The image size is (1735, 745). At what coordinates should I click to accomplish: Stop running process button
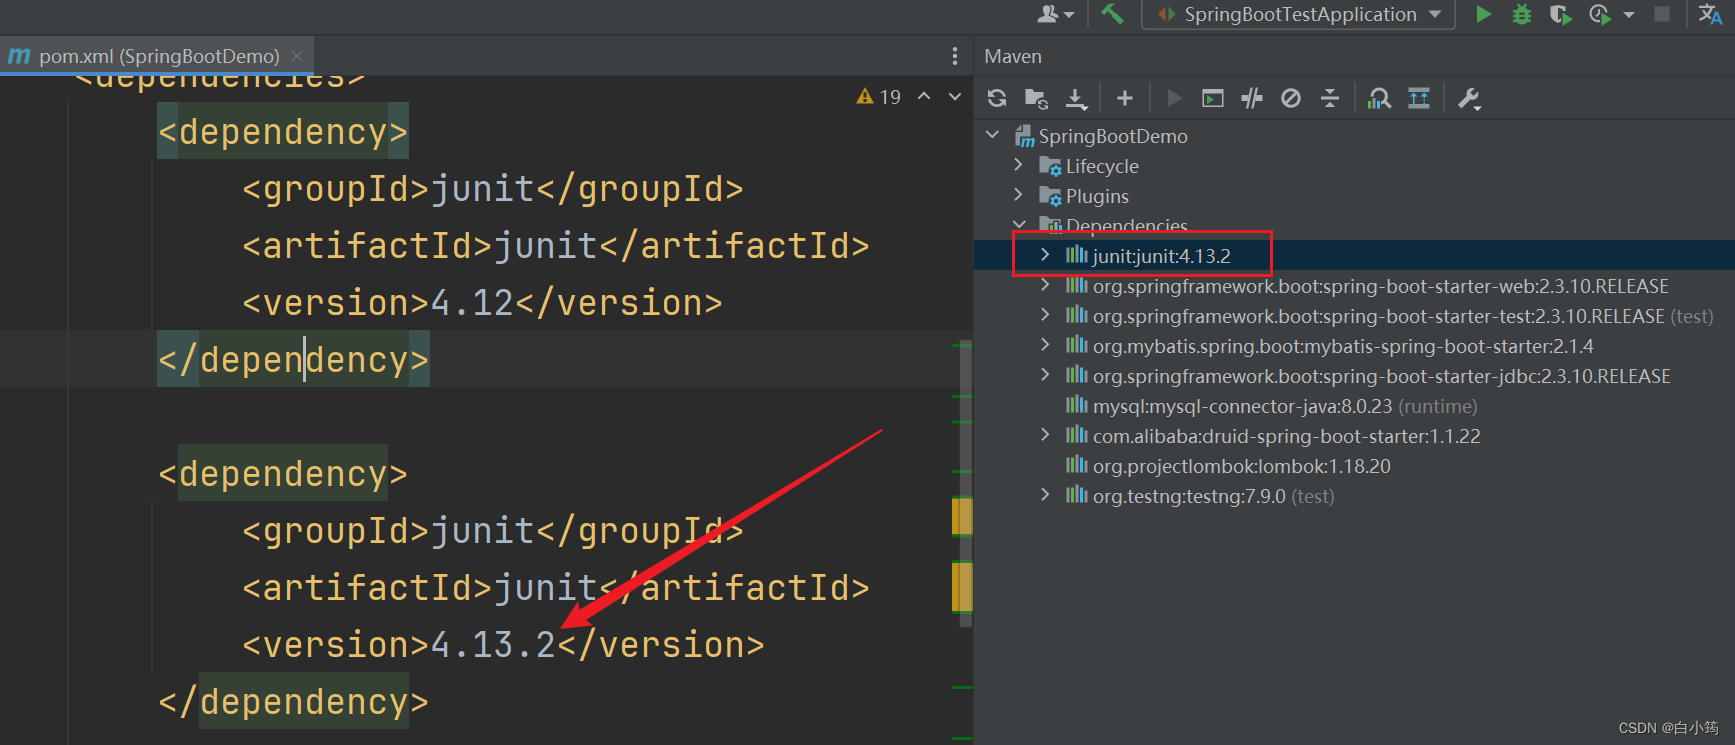(x=1662, y=14)
